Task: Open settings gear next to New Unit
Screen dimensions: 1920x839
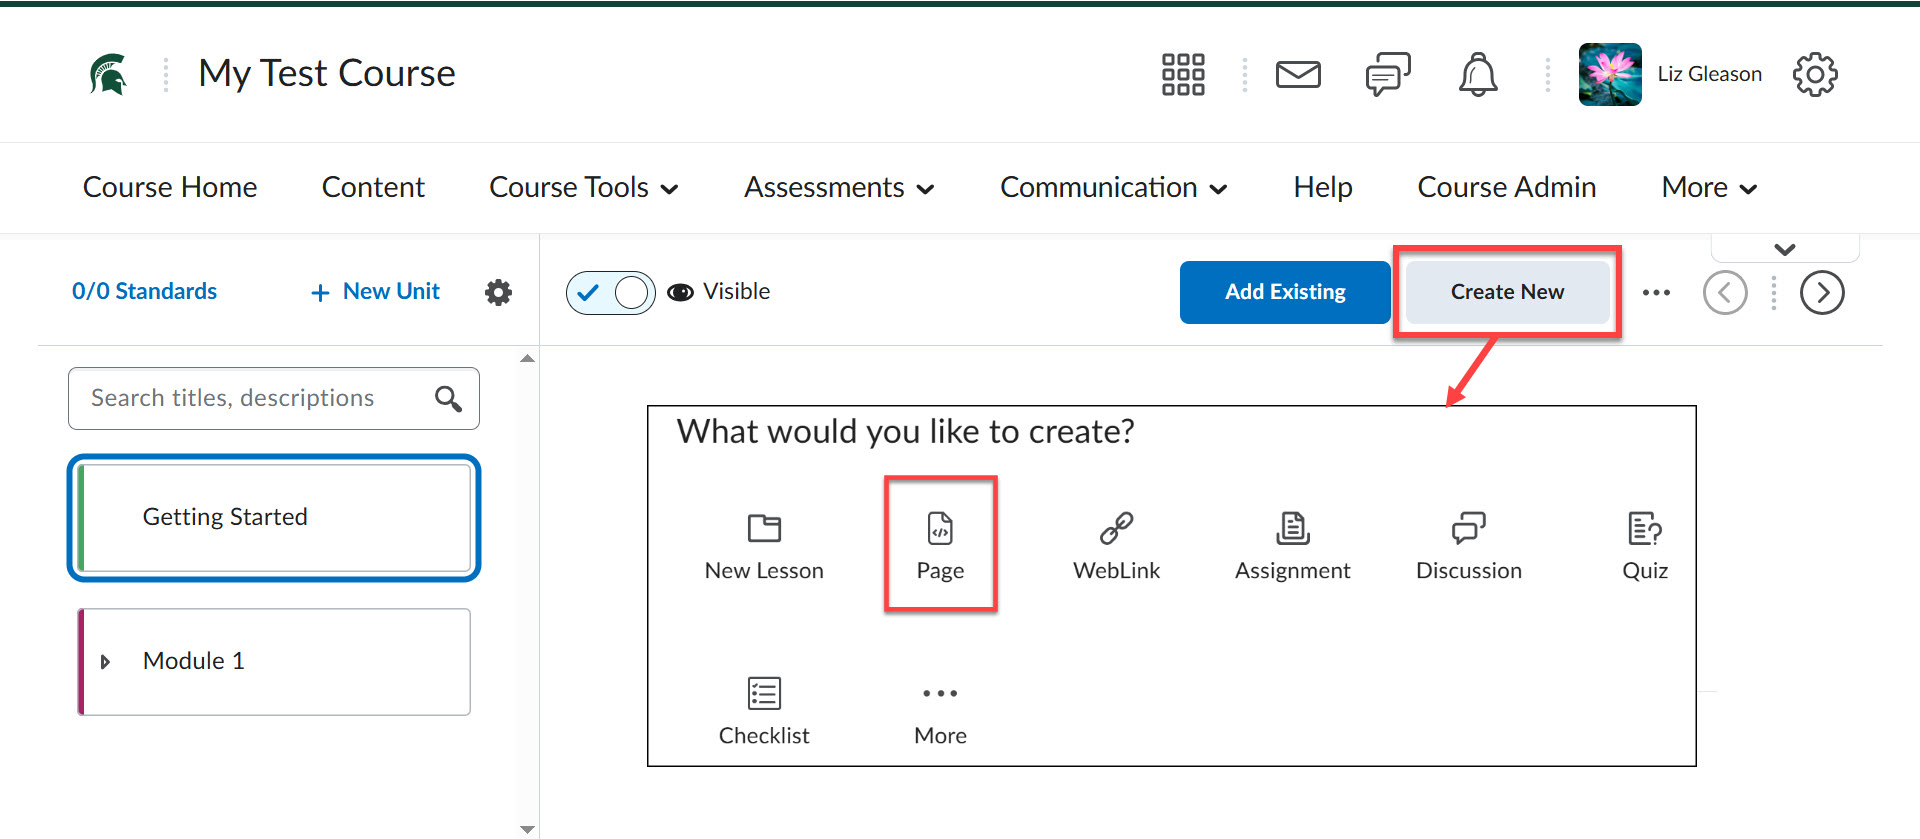Action: [498, 292]
